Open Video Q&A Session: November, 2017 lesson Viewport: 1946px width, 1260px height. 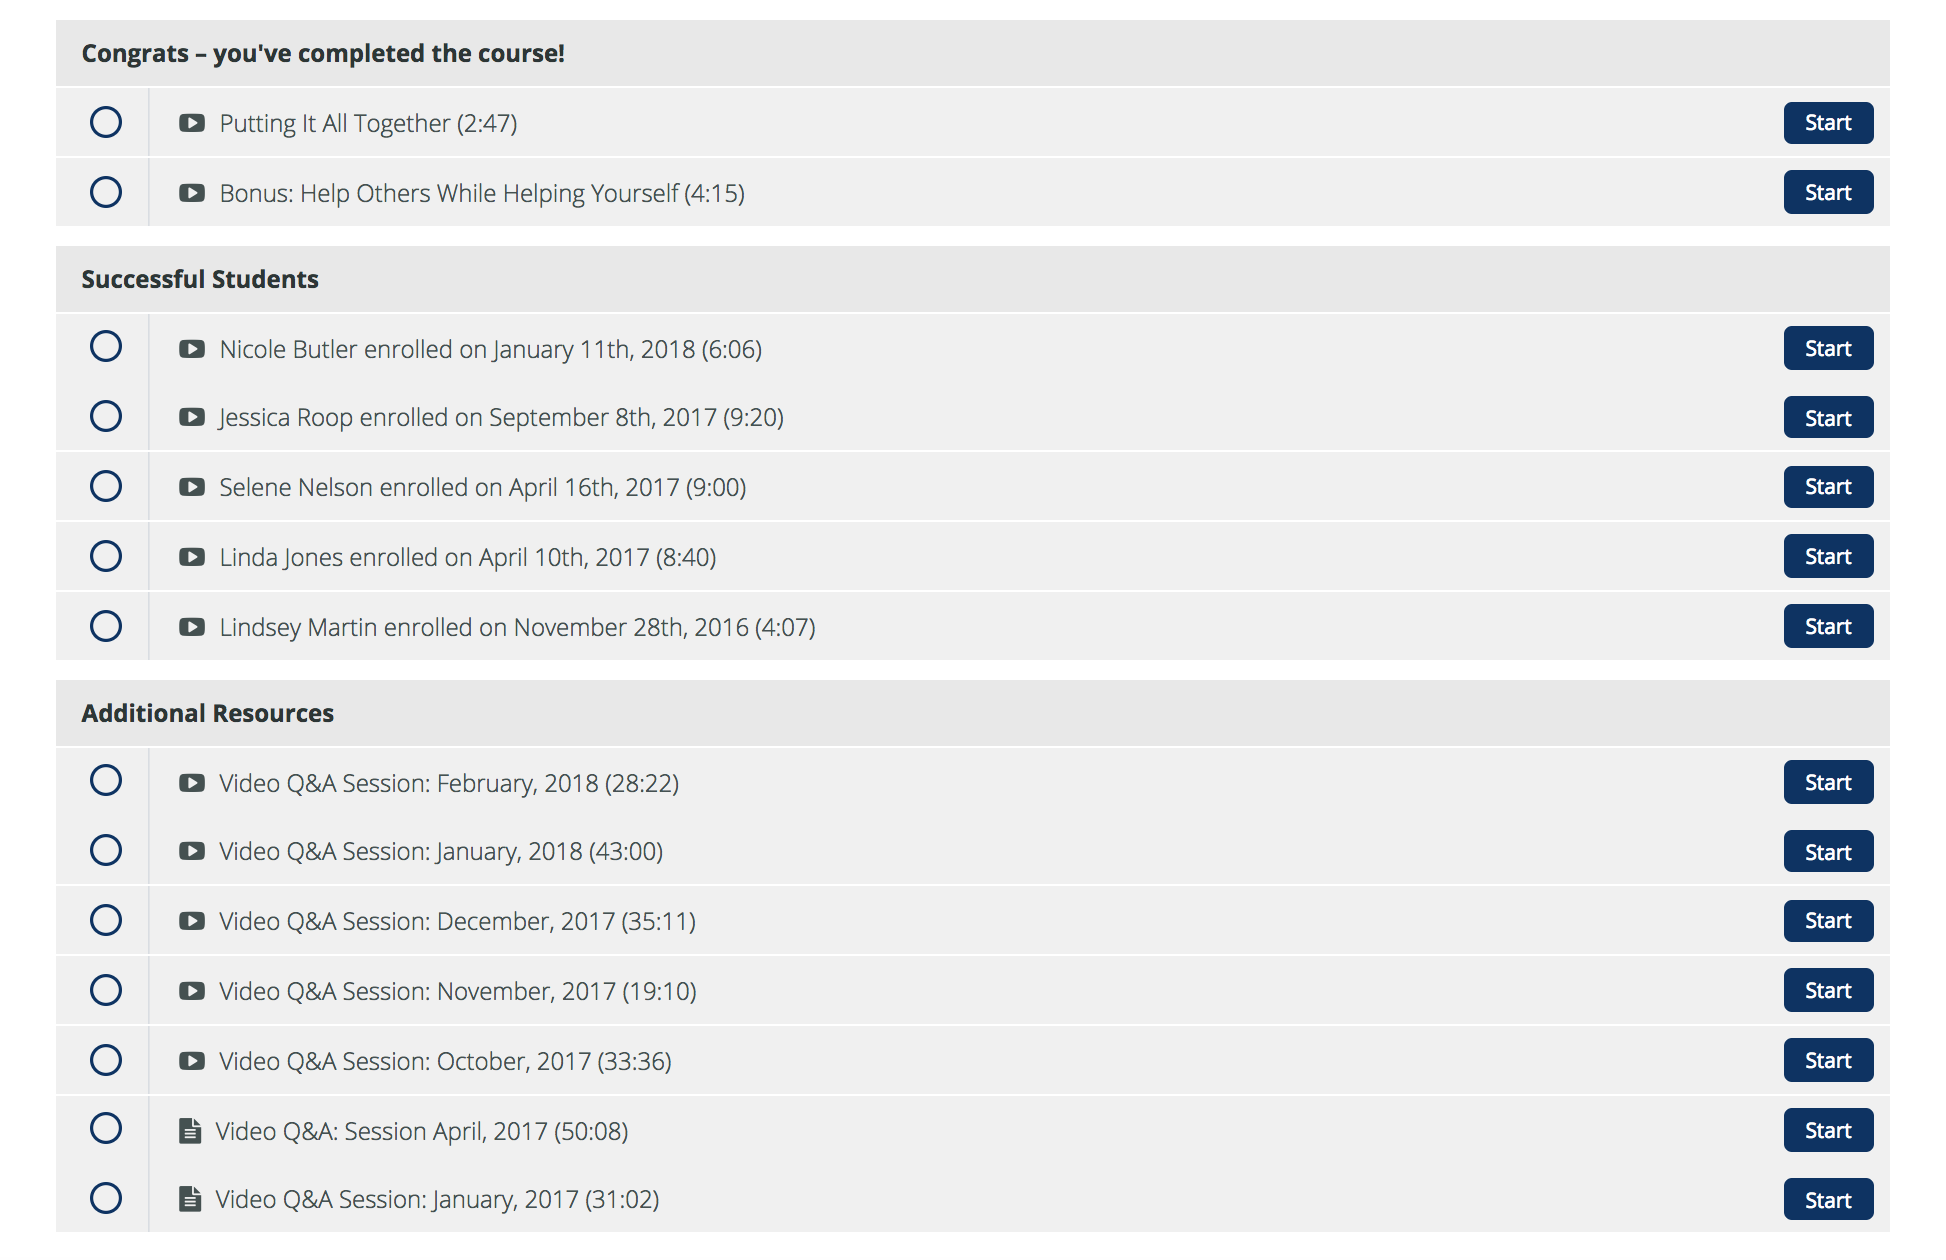458,991
